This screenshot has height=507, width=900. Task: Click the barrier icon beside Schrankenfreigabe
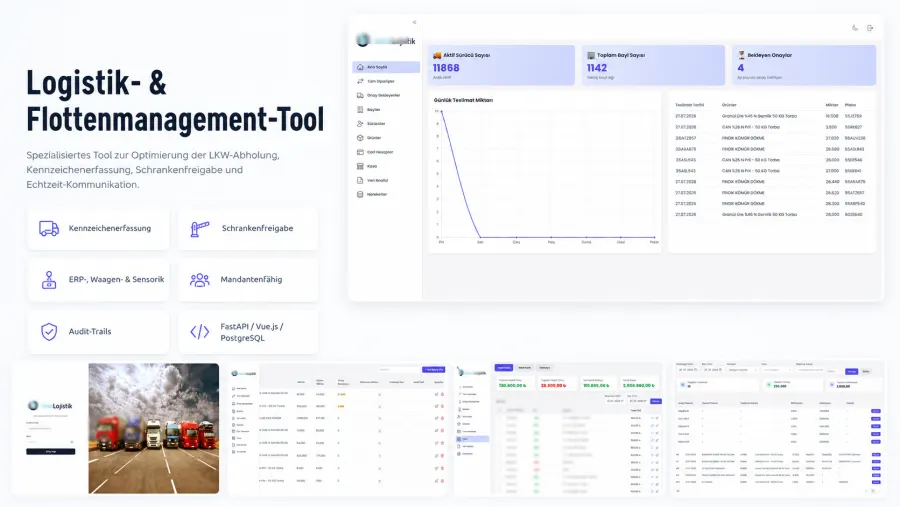coord(200,229)
